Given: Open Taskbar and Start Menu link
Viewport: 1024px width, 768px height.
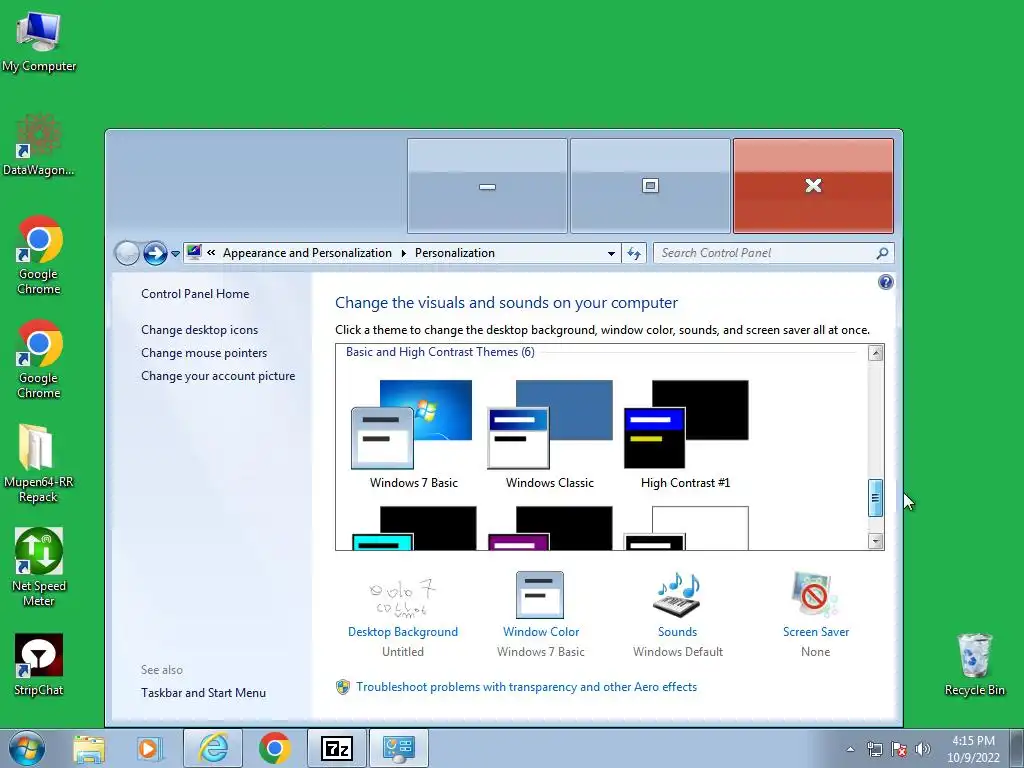Looking at the screenshot, I should [x=203, y=693].
